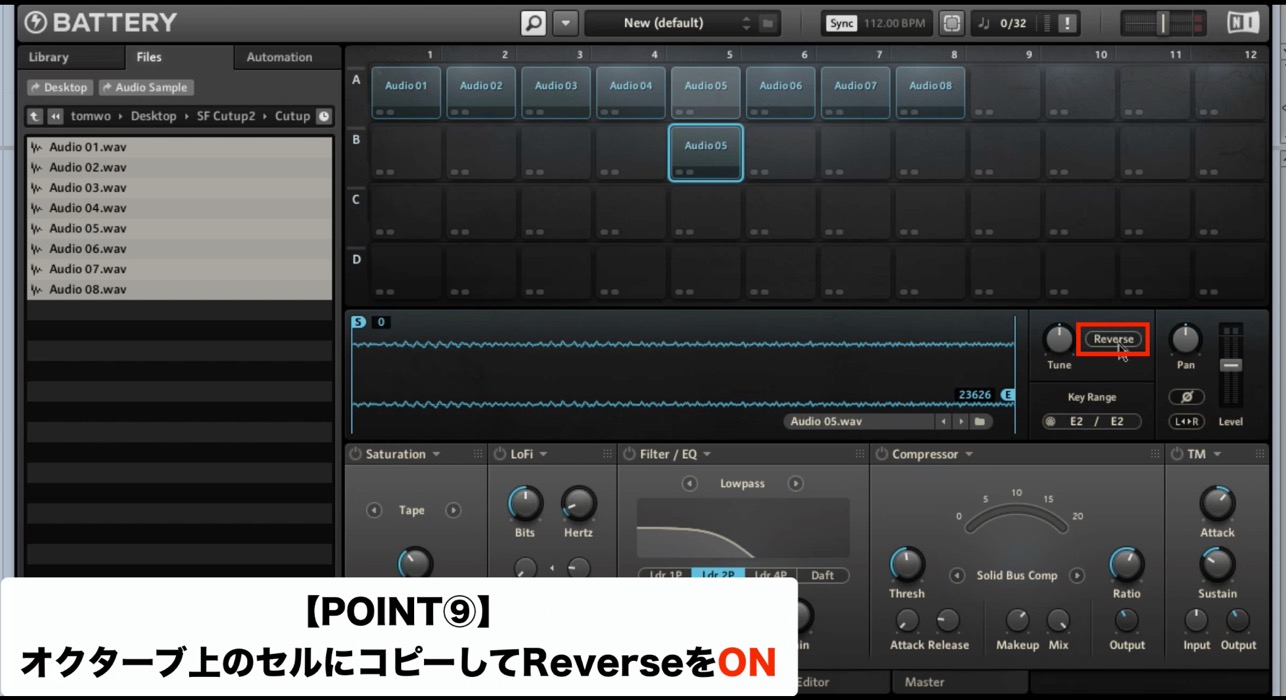
Task: Select the Audio 08 cell in row A
Action: pyautogui.click(x=930, y=93)
